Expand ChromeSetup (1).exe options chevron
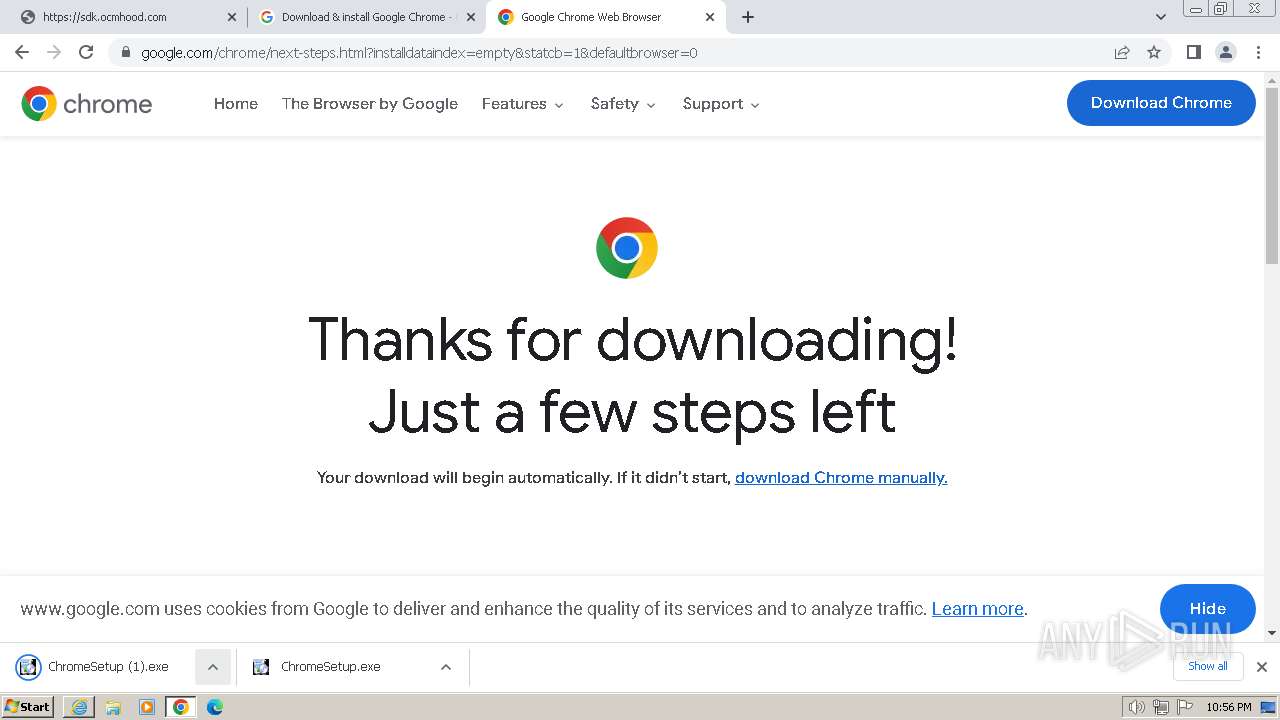 point(213,667)
